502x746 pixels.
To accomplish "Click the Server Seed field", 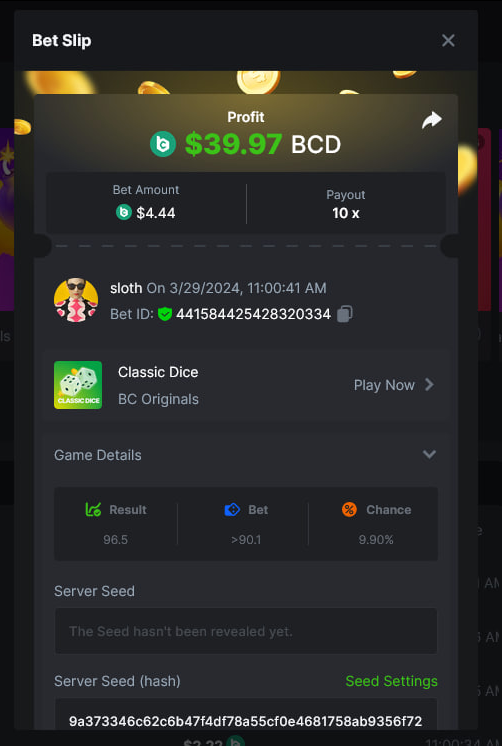I will click(246, 631).
